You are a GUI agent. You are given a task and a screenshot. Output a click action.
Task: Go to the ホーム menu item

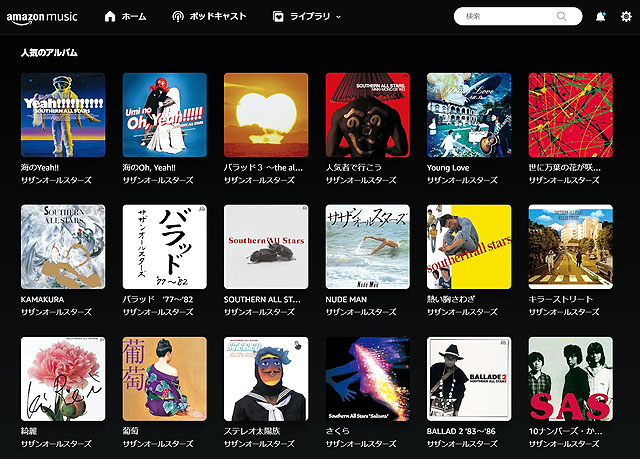pos(134,17)
